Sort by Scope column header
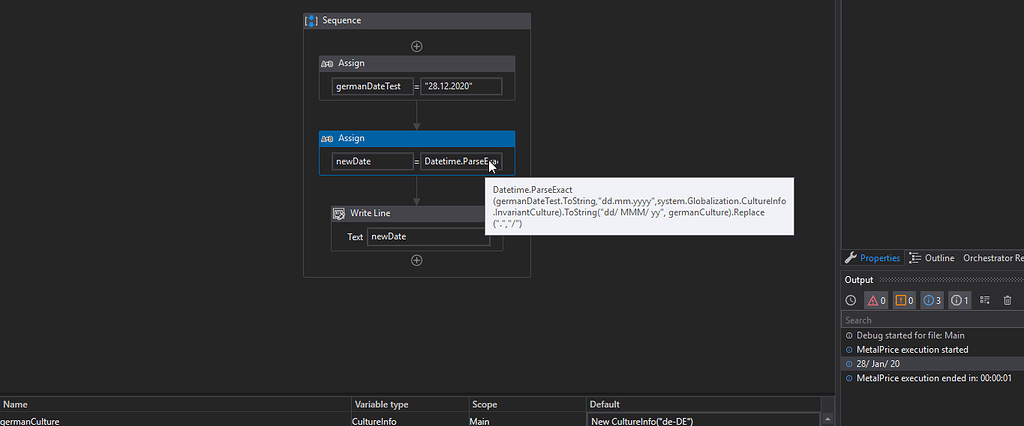Screen dimensions: 1024x426 [528, 404]
